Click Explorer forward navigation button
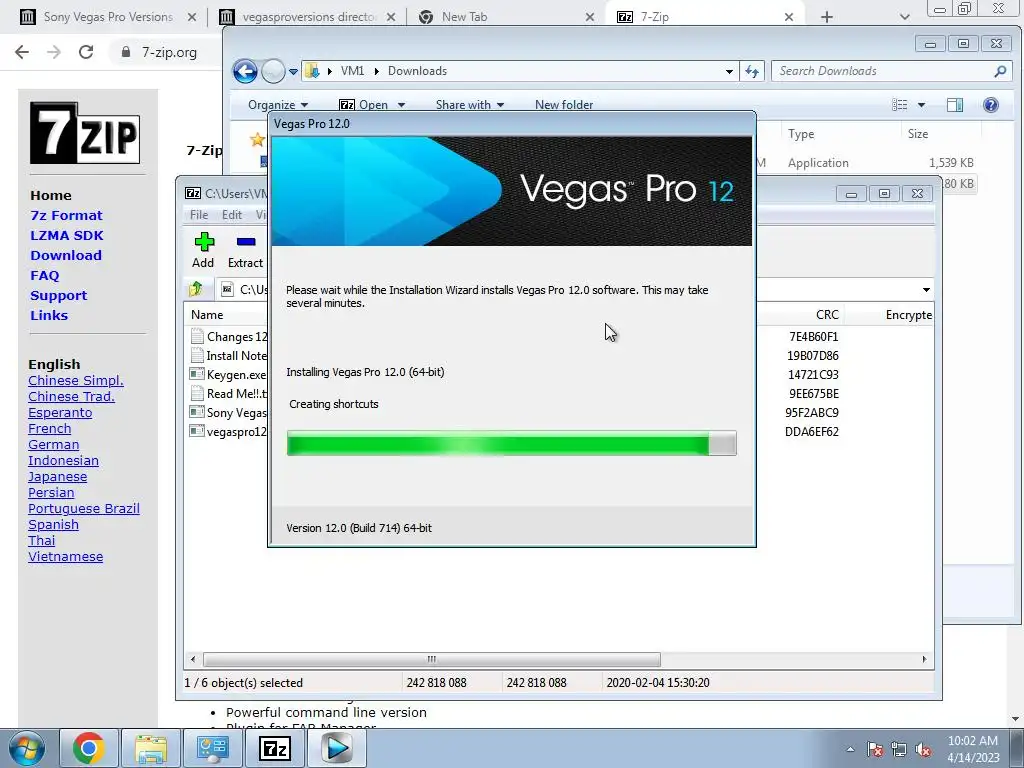1024x768 pixels. tap(273, 71)
